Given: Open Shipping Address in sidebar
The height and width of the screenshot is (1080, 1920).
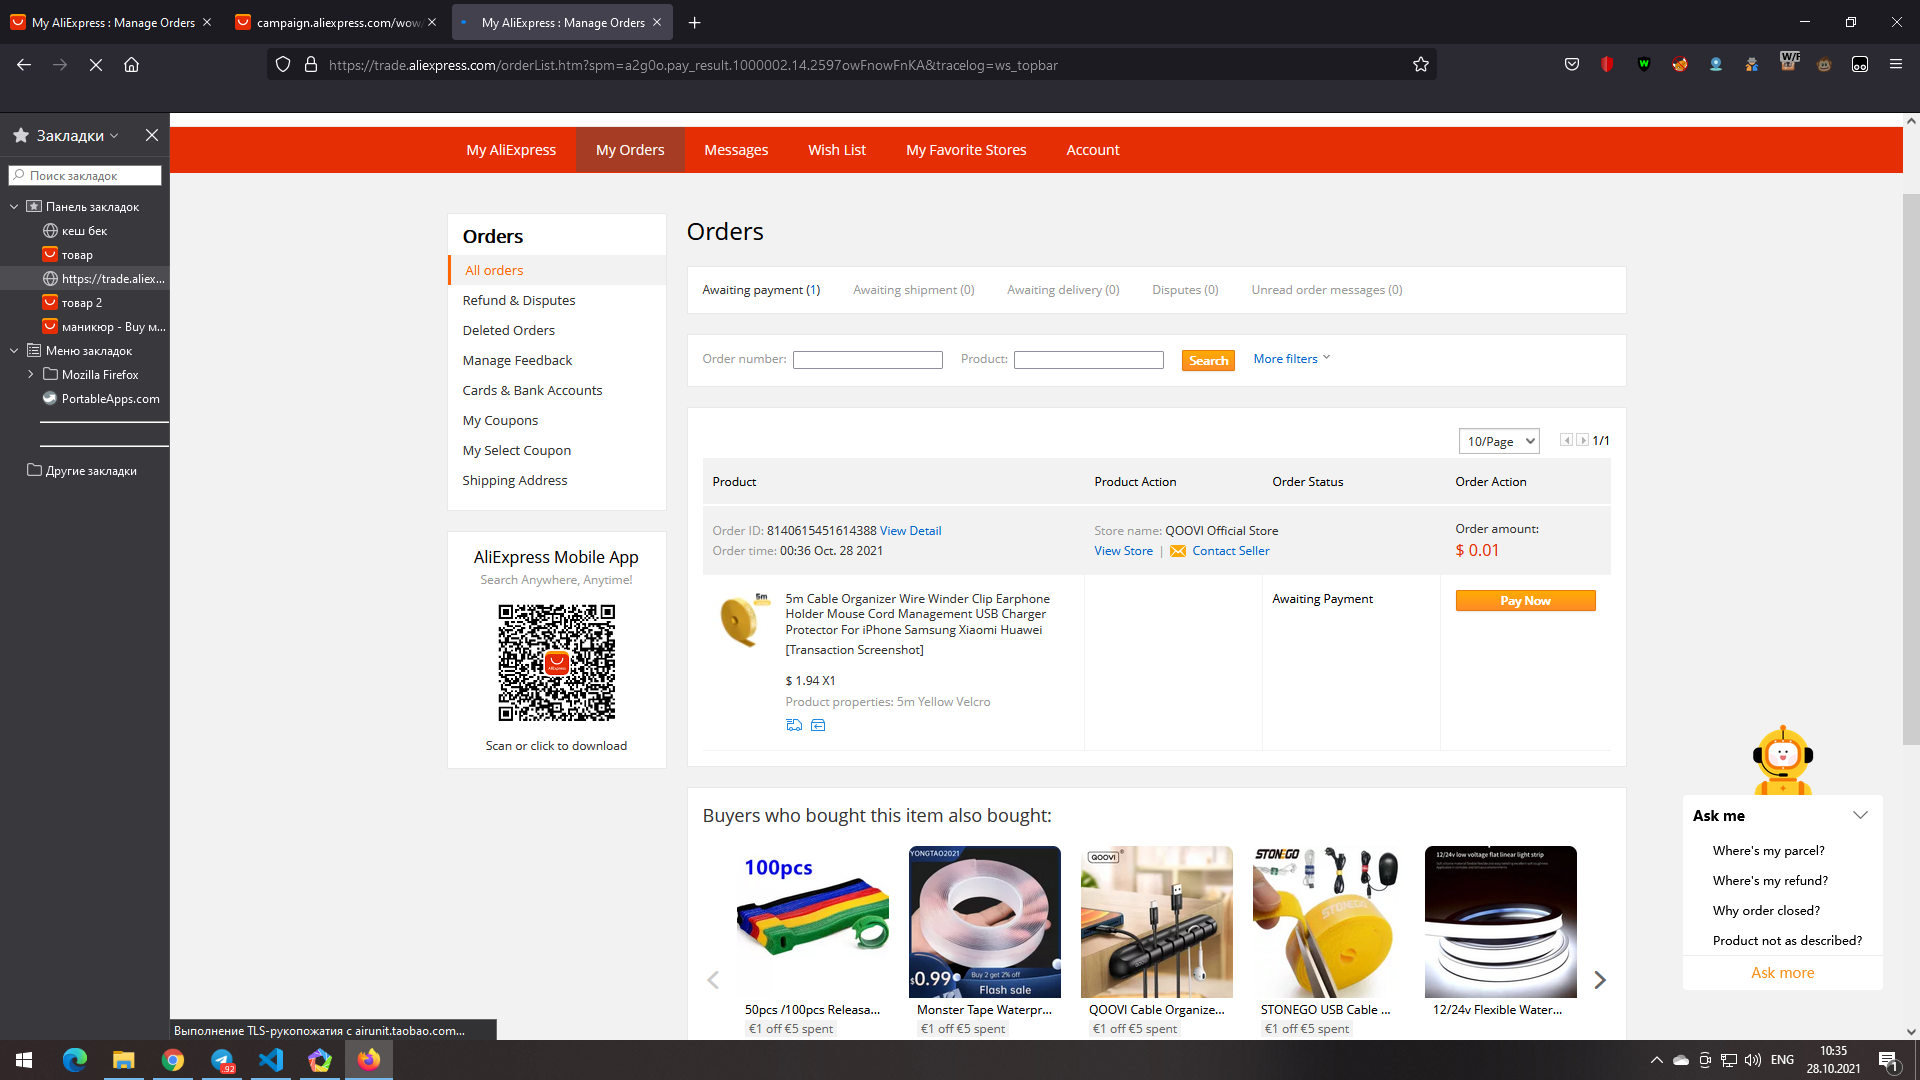Looking at the screenshot, I should coord(515,480).
